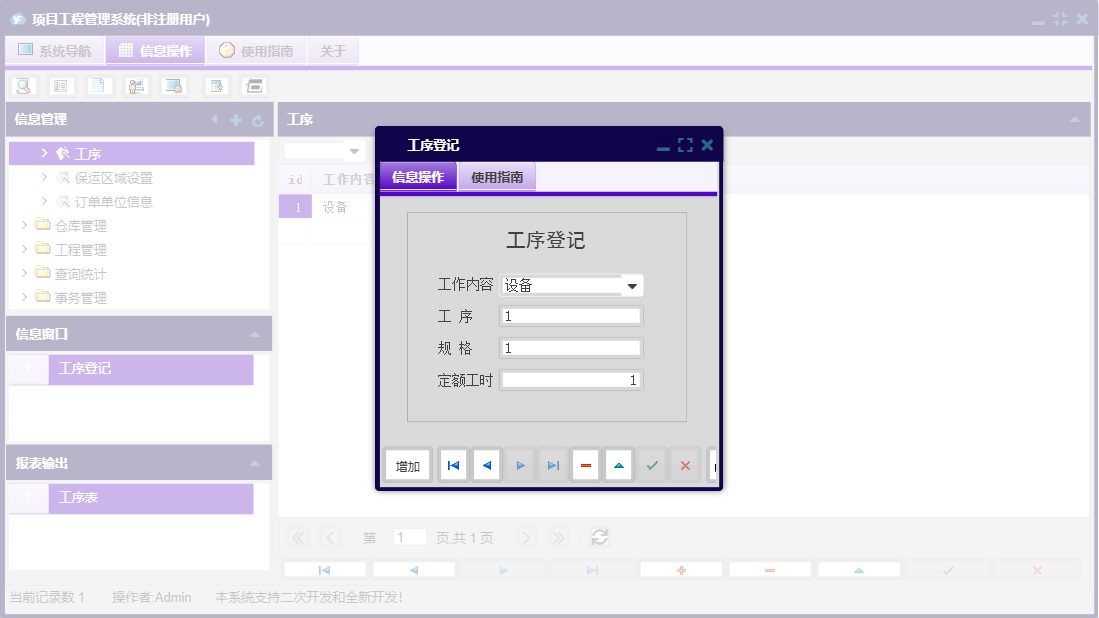Expand the 仓库管理 tree node
Screen dimensions: 1099x618
[24, 225]
